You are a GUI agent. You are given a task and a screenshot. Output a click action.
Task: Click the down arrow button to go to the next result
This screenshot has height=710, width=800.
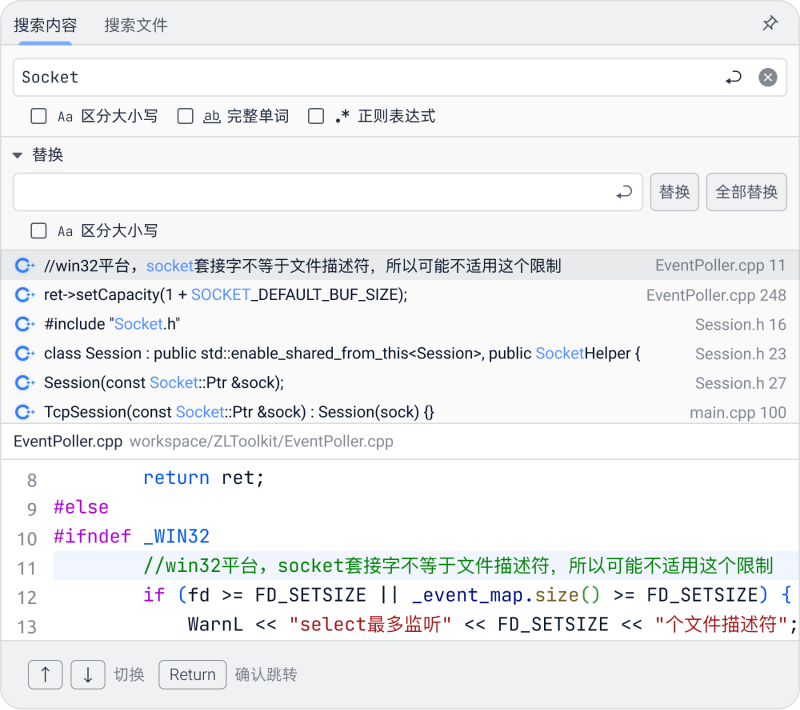(x=88, y=674)
